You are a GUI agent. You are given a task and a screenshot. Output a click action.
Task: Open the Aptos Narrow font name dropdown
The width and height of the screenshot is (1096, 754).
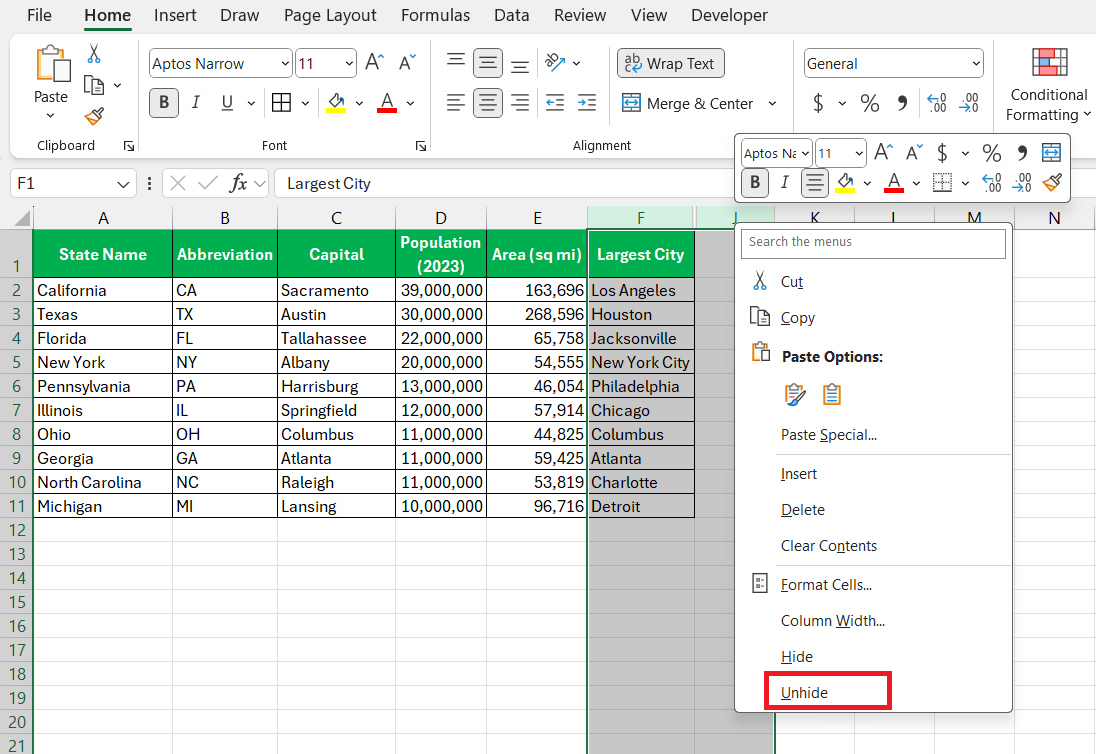(x=283, y=64)
